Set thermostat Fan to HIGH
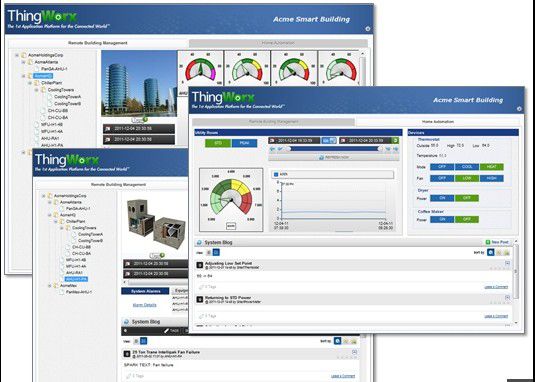Image resolution: width=535 pixels, height=382 pixels. [x=492, y=178]
